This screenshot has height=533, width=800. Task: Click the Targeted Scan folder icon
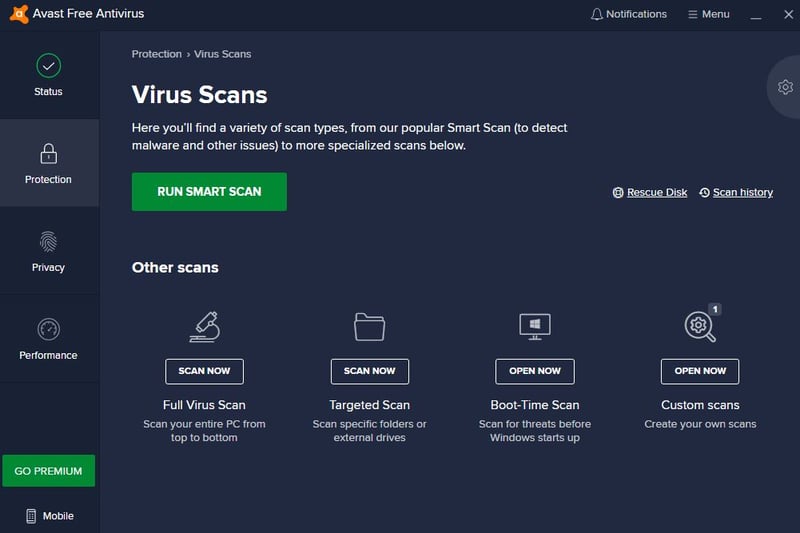tap(369, 326)
